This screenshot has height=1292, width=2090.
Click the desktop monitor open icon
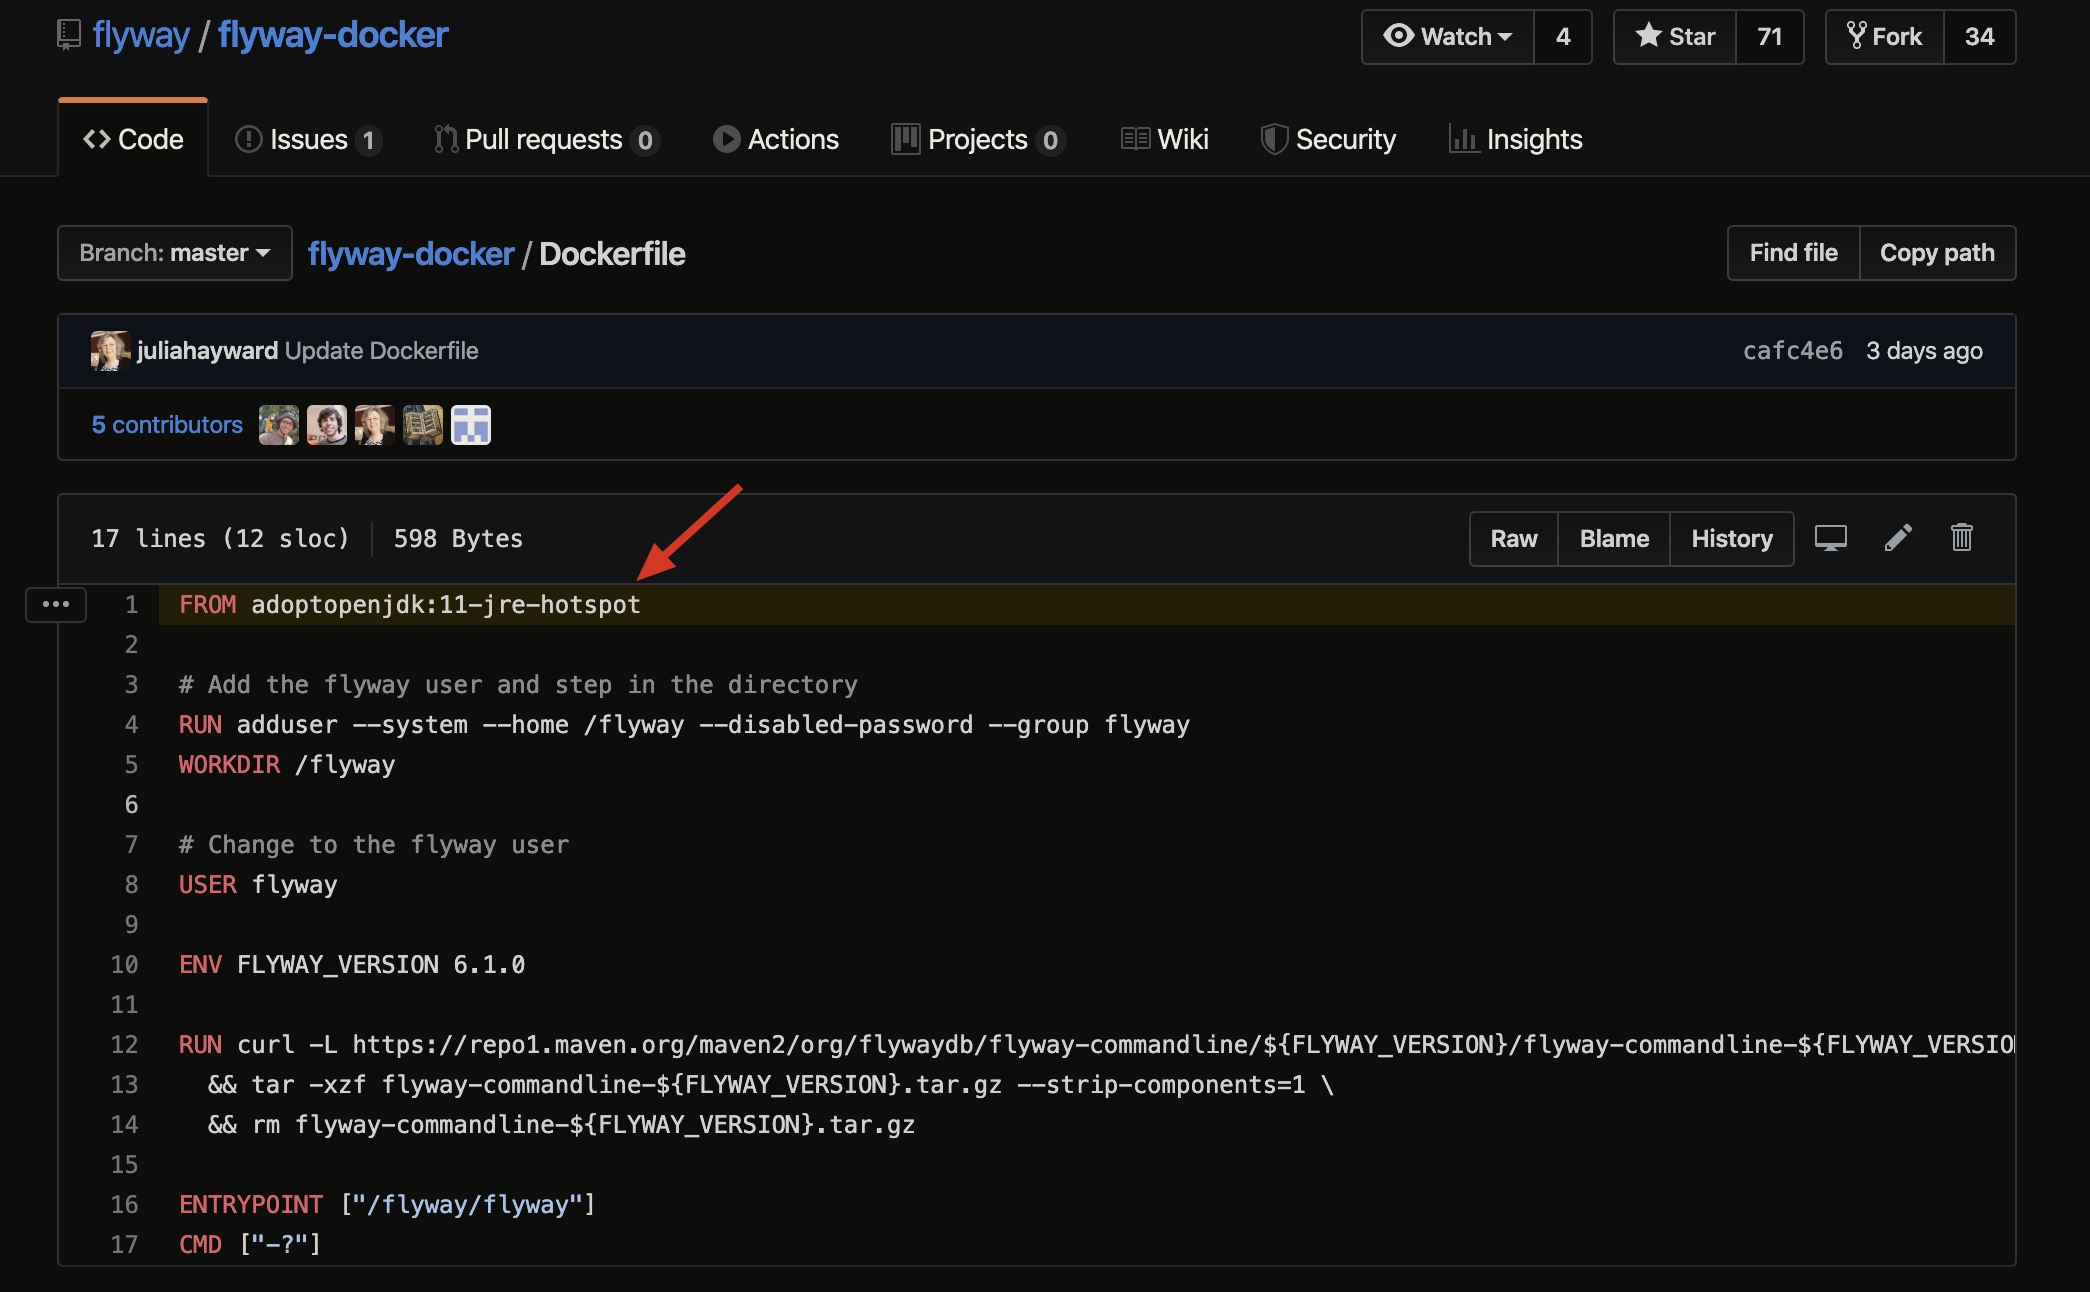click(x=1830, y=538)
